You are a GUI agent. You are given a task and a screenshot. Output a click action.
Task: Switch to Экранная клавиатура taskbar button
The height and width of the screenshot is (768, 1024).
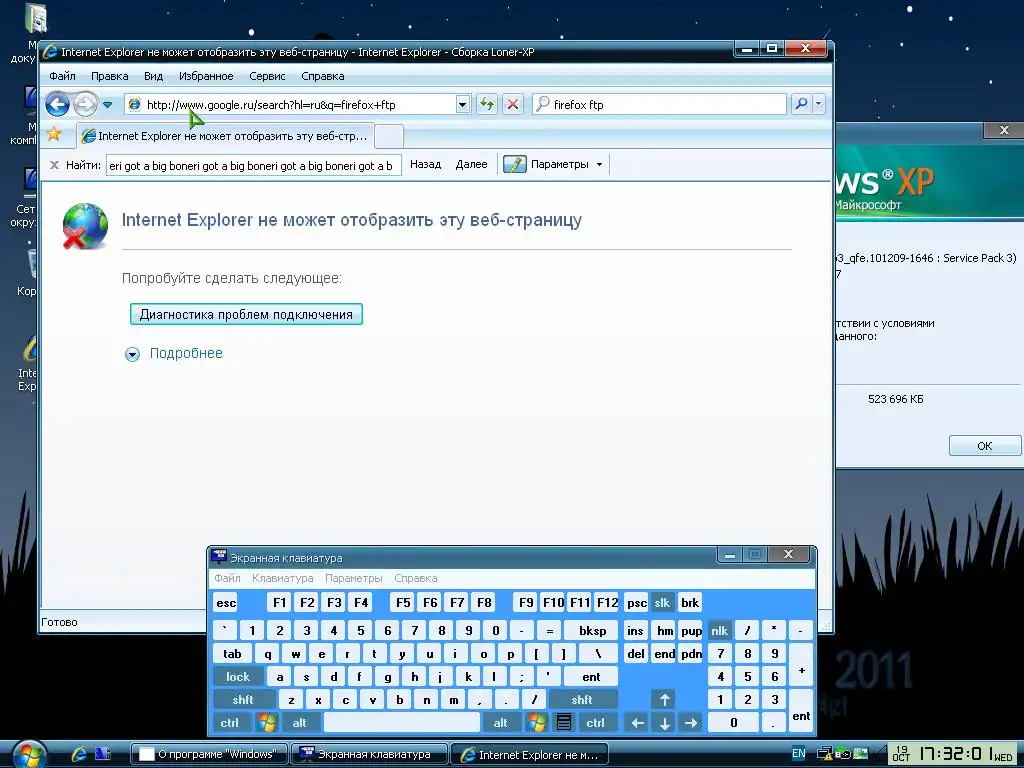click(x=369, y=754)
